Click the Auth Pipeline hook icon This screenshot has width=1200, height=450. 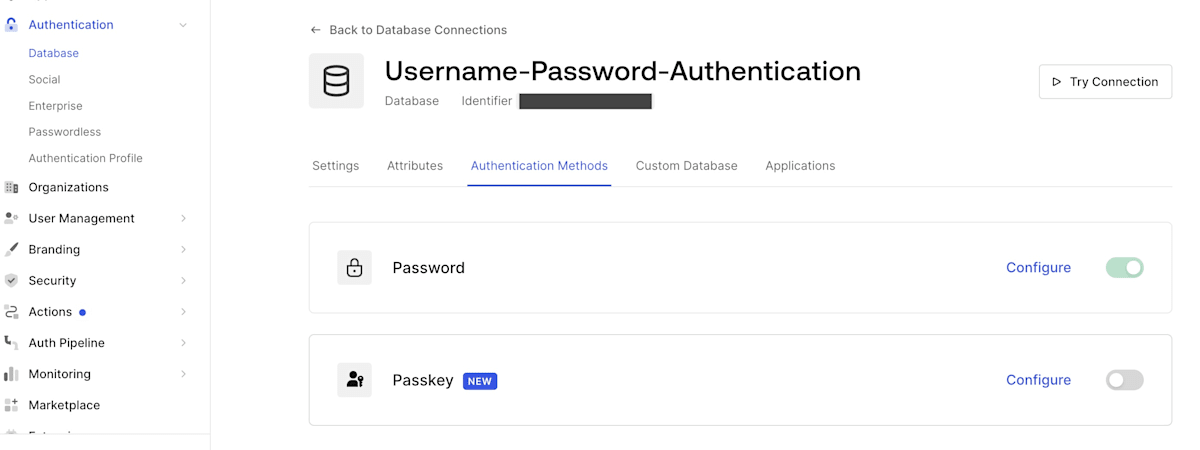pos(12,343)
